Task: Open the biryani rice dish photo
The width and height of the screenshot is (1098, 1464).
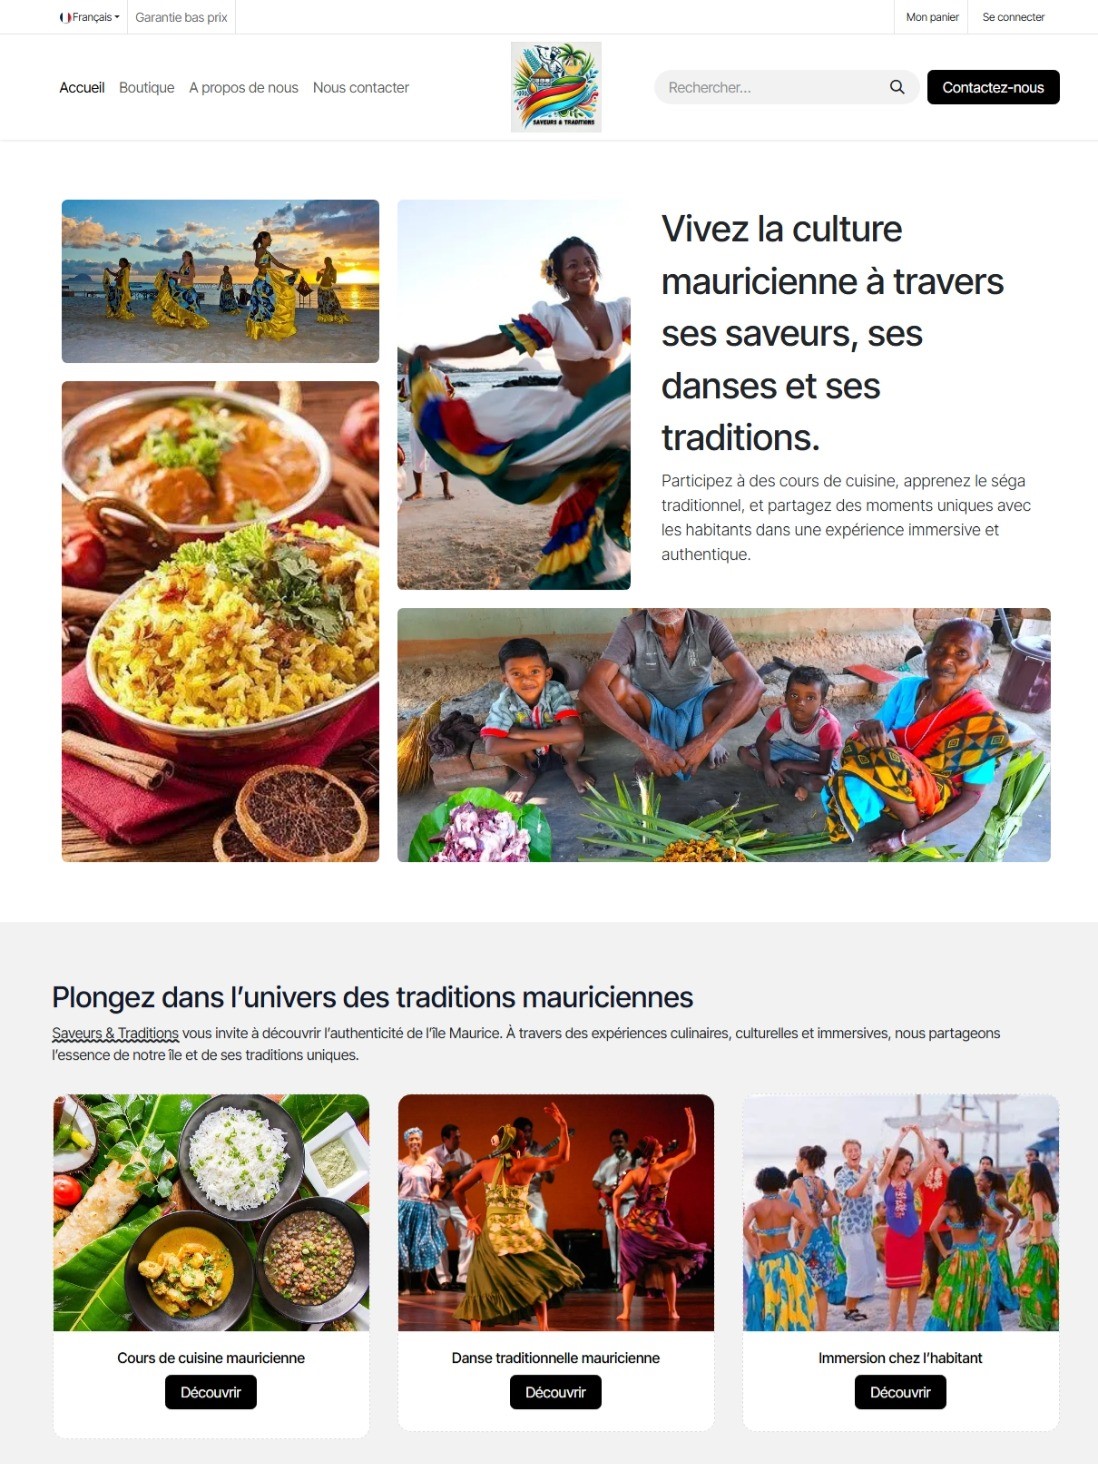Action: 220,621
